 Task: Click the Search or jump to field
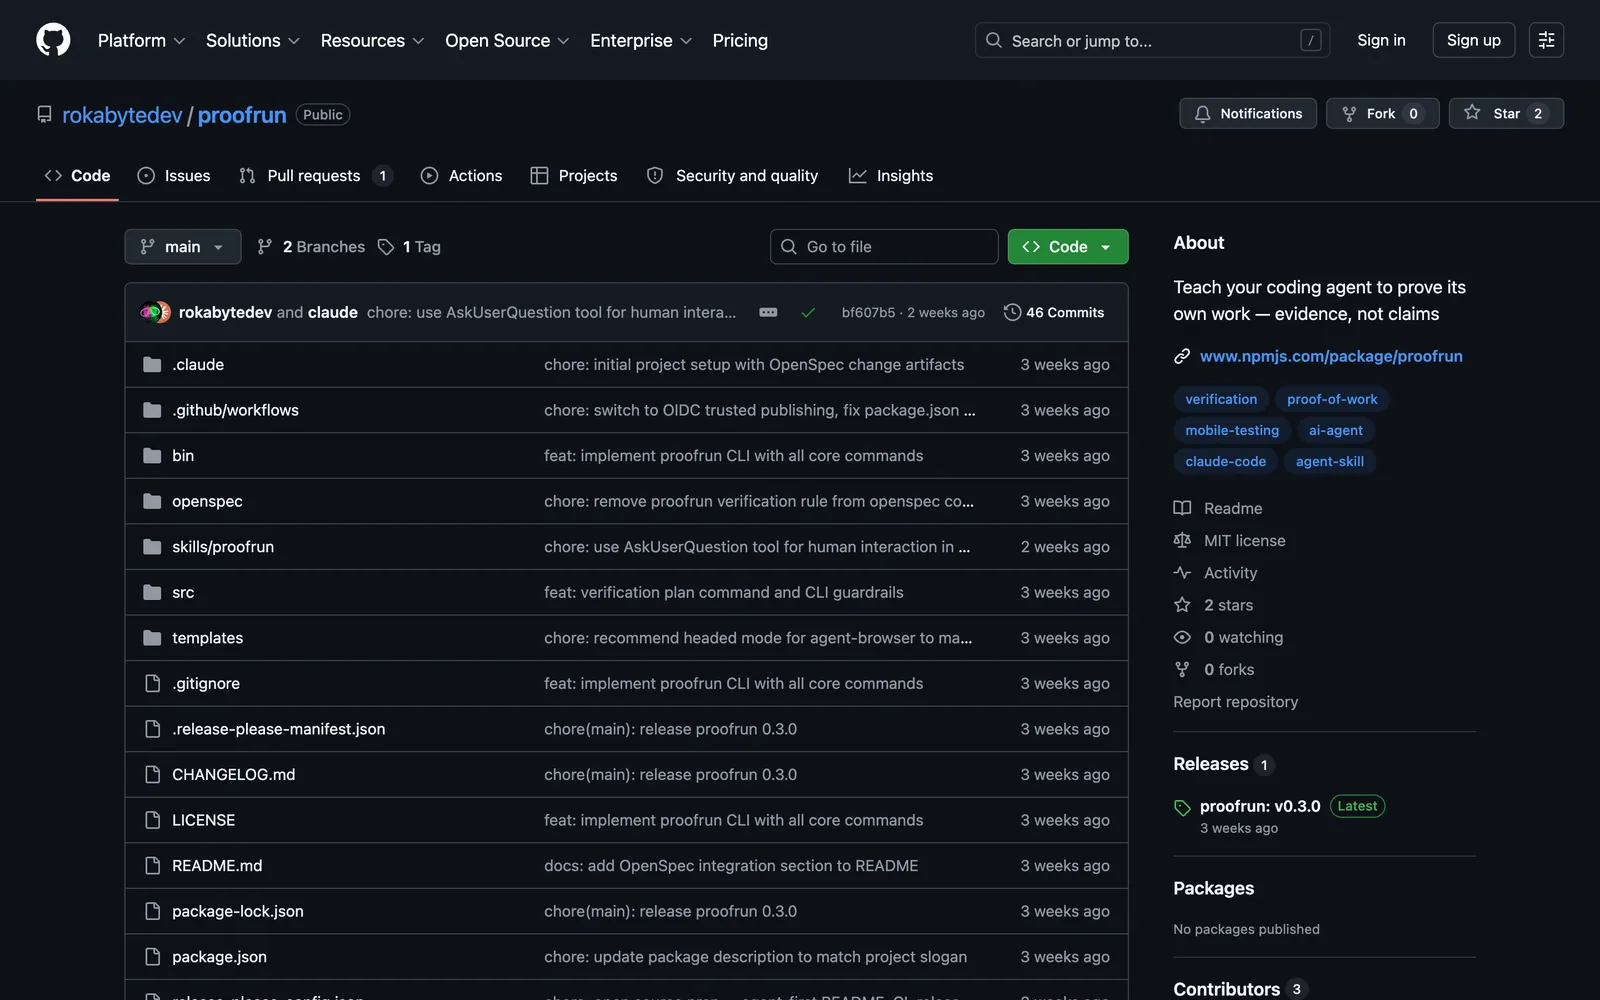pyautogui.click(x=1152, y=40)
